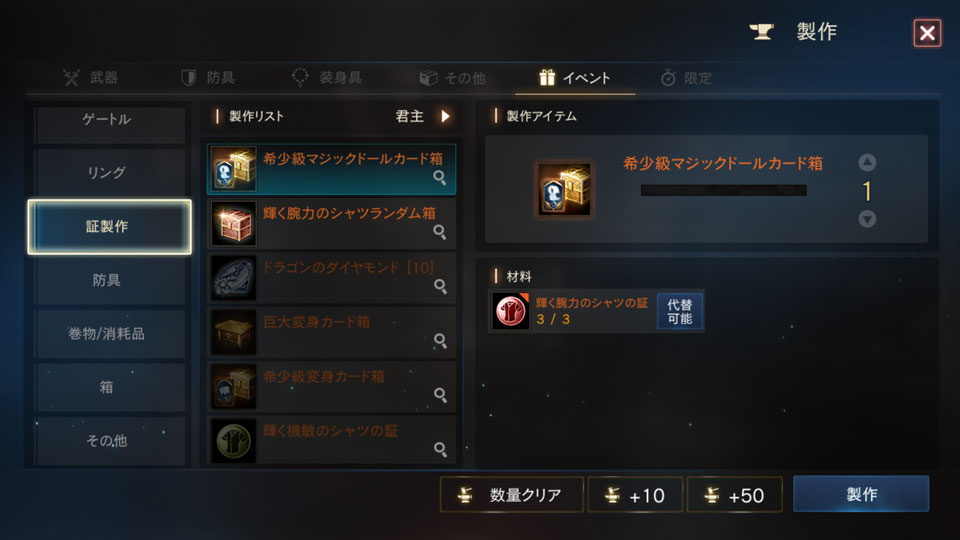Switch to the 限定 tab

[x=686, y=78]
